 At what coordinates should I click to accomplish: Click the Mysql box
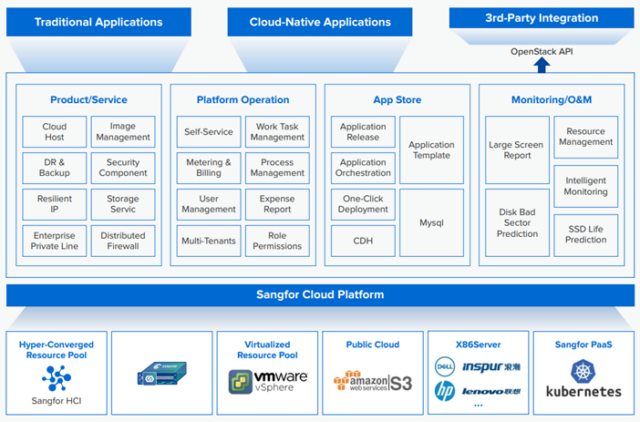click(x=431, y=222)
